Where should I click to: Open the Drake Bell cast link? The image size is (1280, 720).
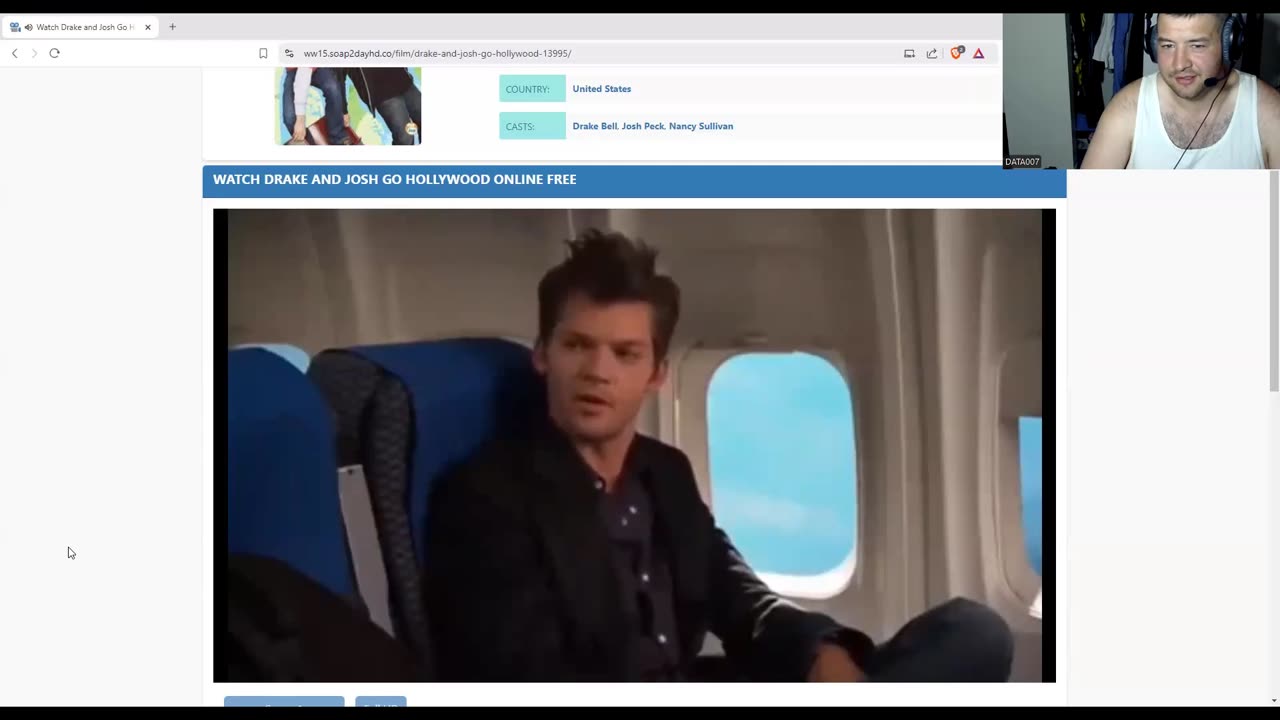click(x=594, y=126)
